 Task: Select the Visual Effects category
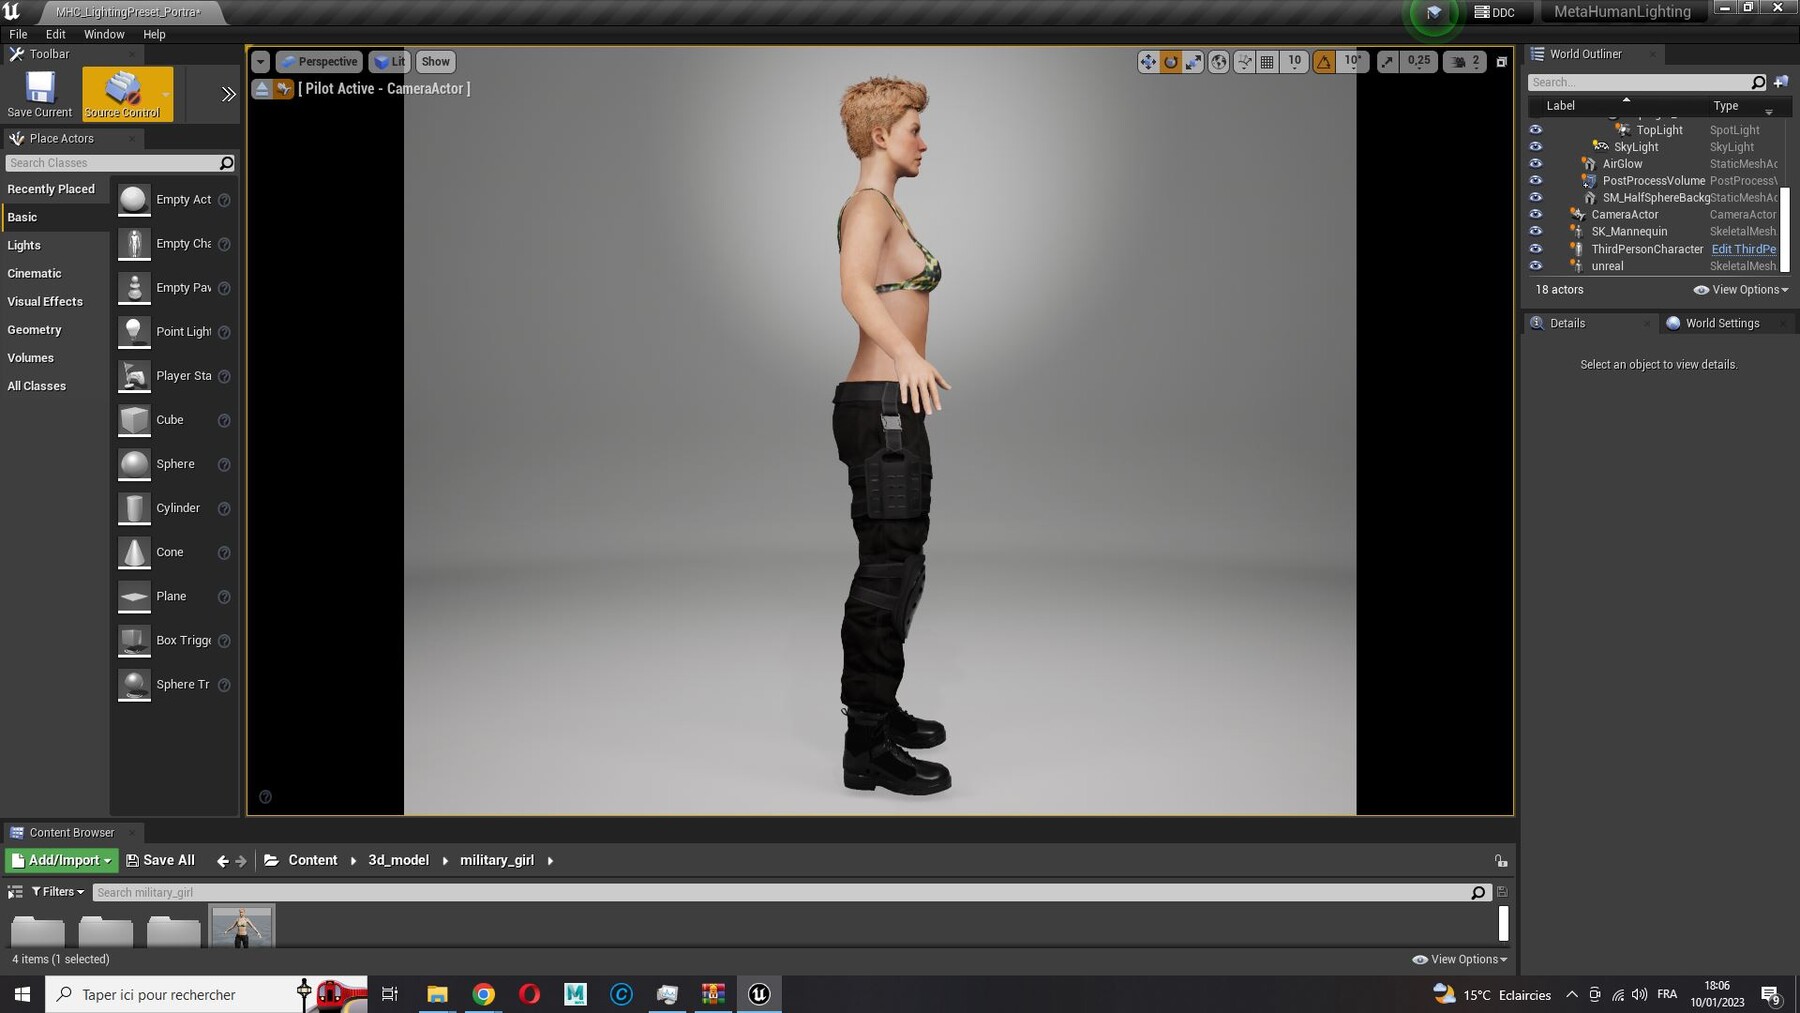[52, 301]
